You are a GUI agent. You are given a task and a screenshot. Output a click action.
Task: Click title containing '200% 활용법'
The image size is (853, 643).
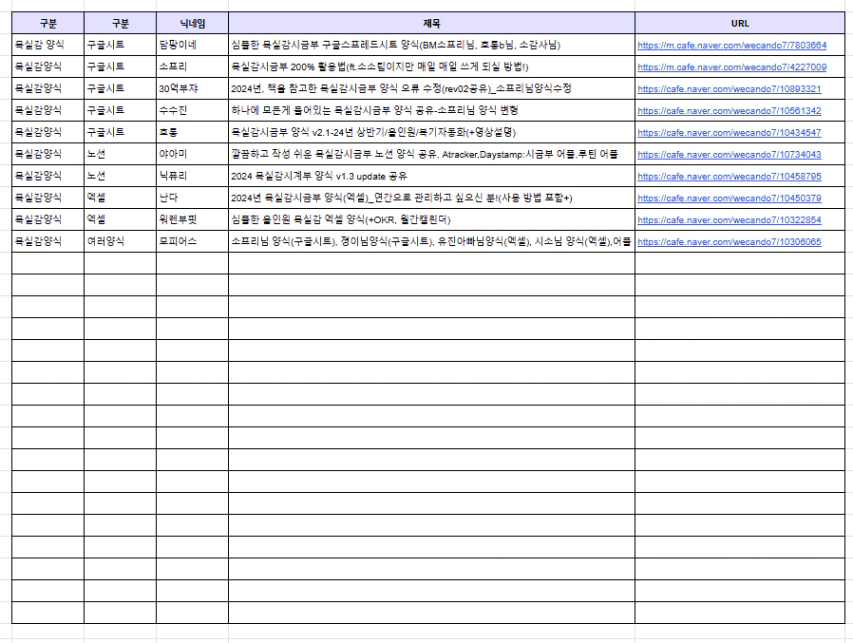431,66
